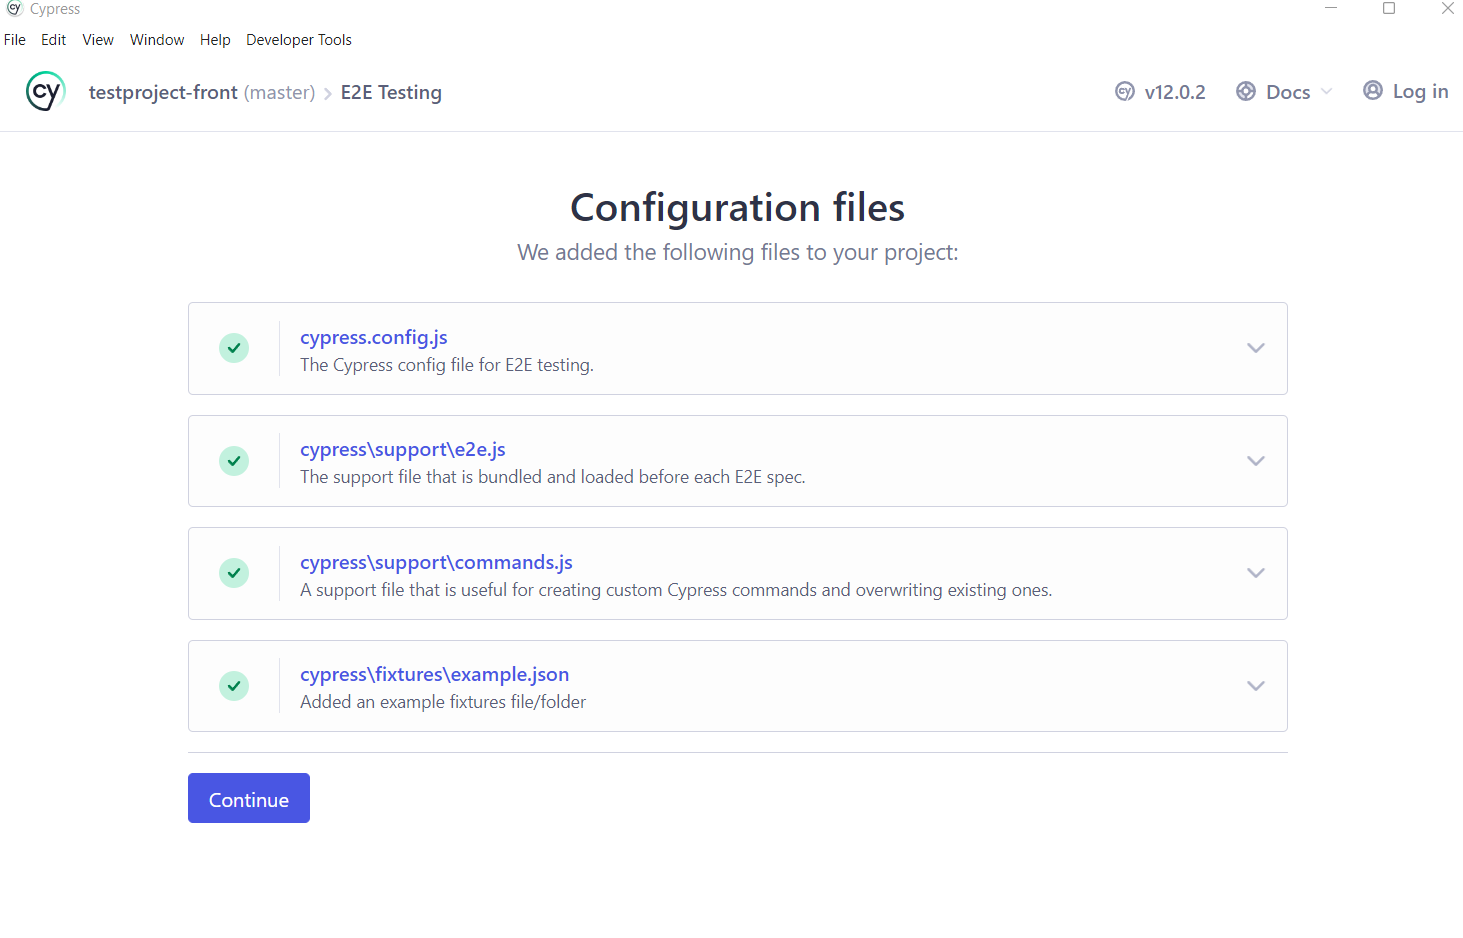The width and height of the screenshot is (1463, 938).
Task: Select the testproject-front breadcrumb
Action: click(164, 92)
